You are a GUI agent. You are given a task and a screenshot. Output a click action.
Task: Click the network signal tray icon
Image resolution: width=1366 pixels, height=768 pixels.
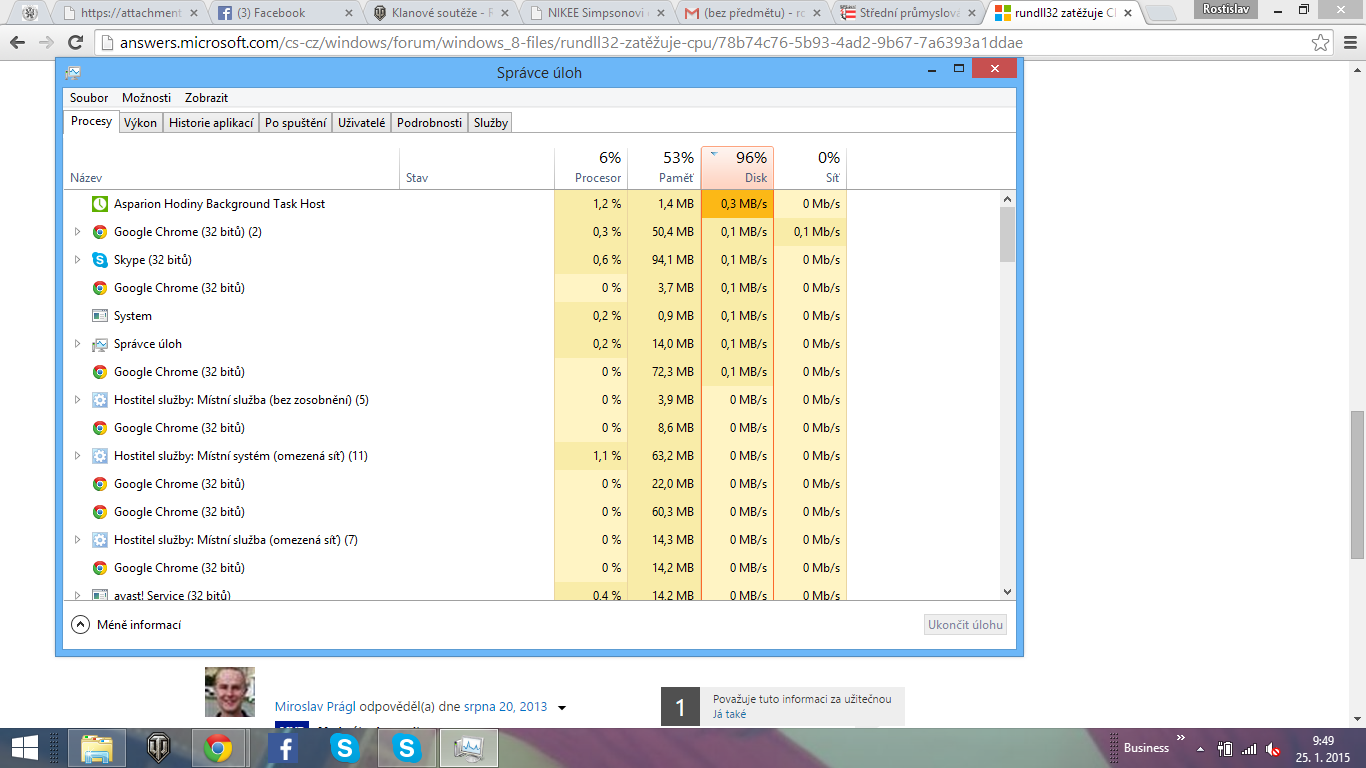(1248, 748)
